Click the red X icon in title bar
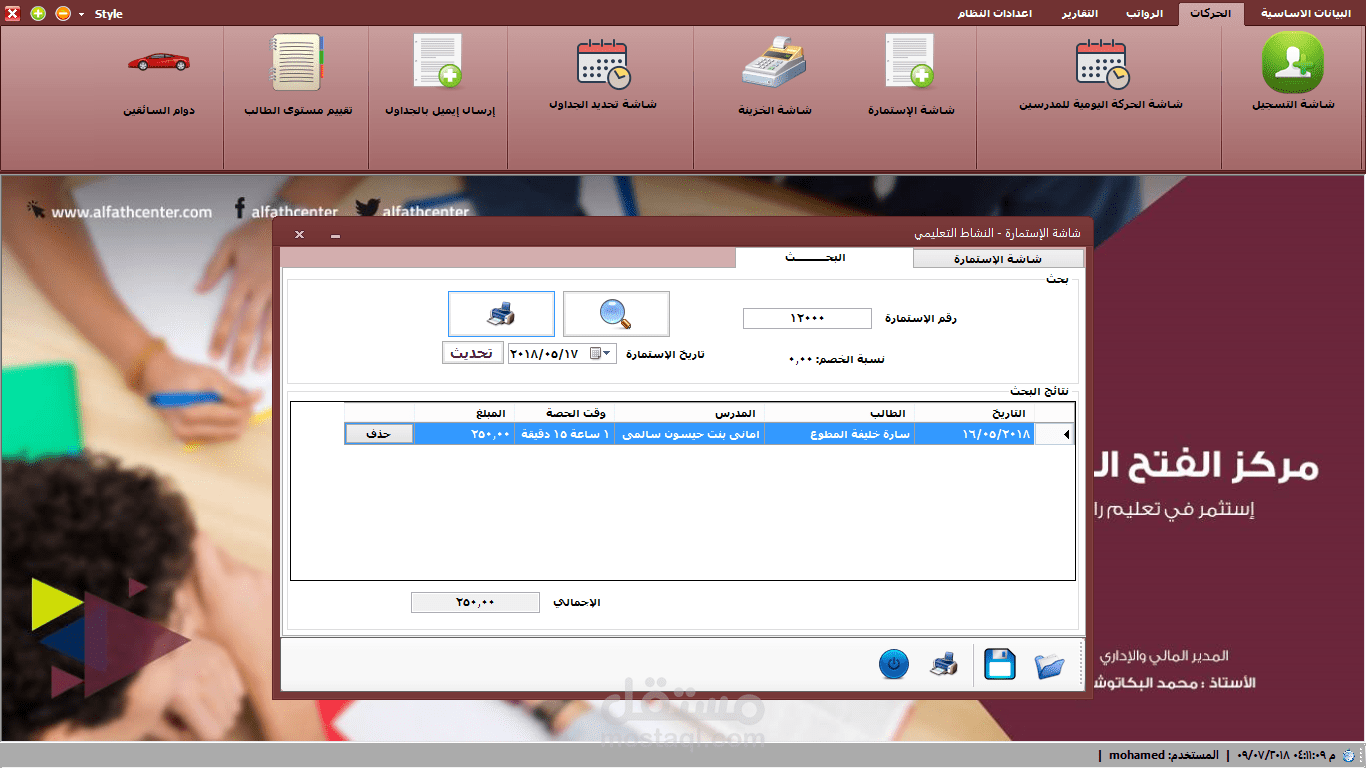 (13, 14)
